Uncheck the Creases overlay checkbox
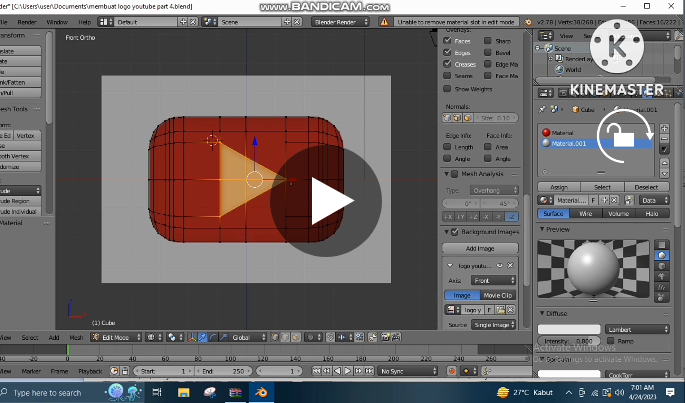This screenshot has width=685, height=403. (x=447, y=64)
